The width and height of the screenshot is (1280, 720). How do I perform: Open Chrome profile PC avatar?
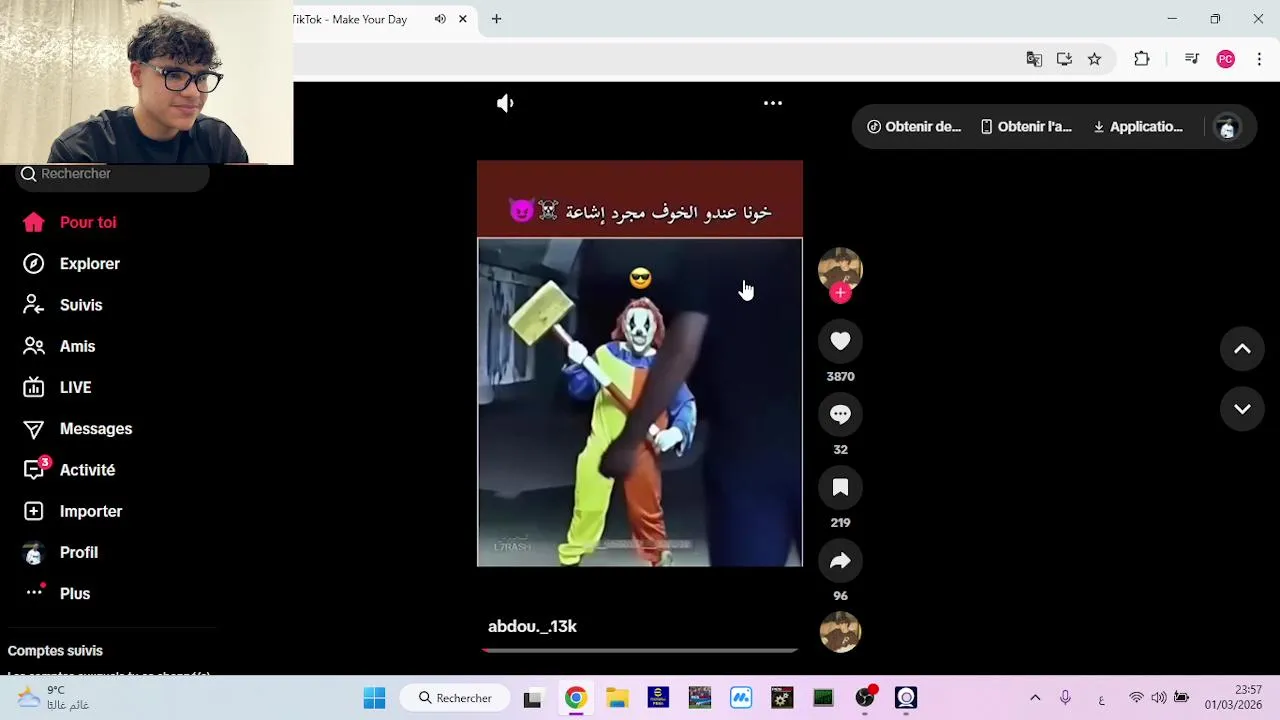(1225, 59)
